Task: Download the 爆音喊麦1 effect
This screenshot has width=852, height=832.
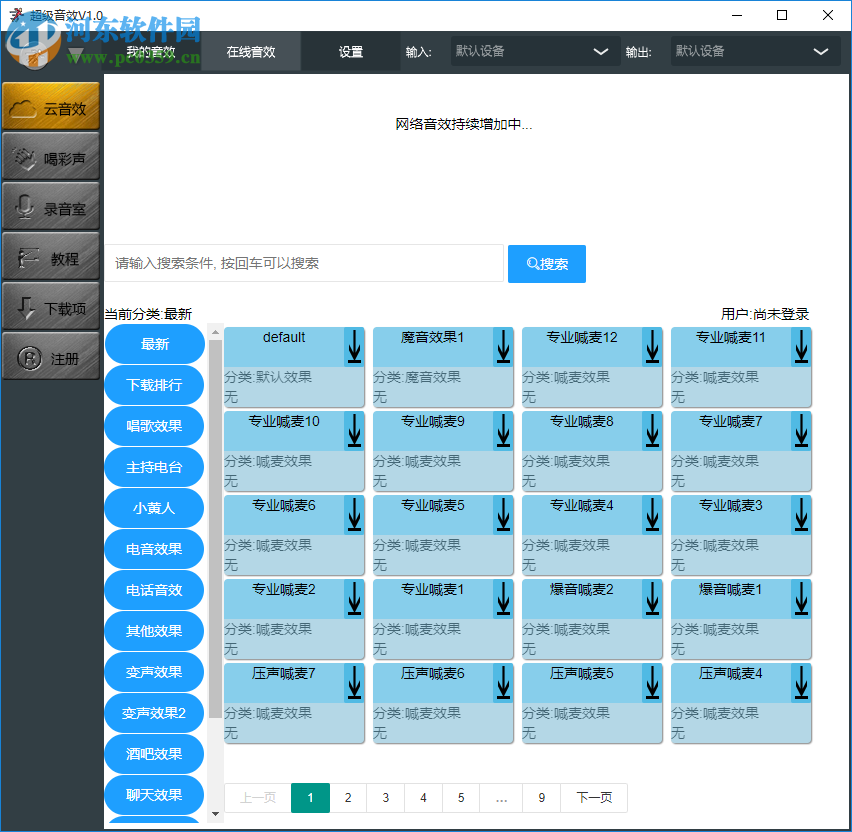Action: [800, 600]
